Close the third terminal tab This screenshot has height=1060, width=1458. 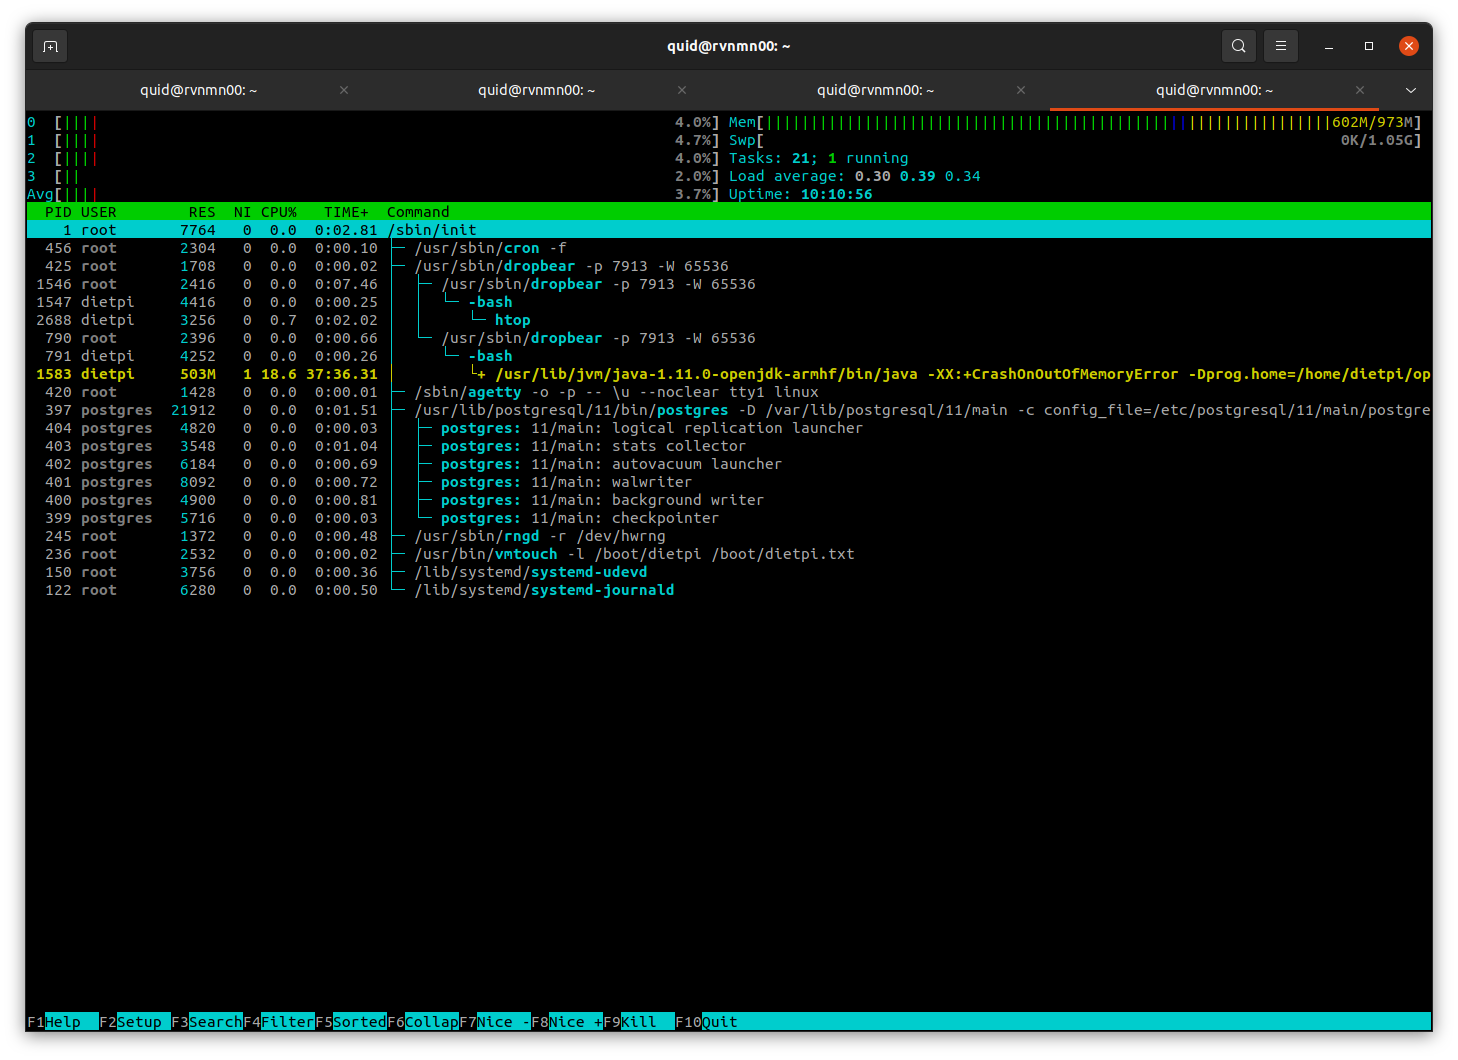click(x=1021, y=90)
